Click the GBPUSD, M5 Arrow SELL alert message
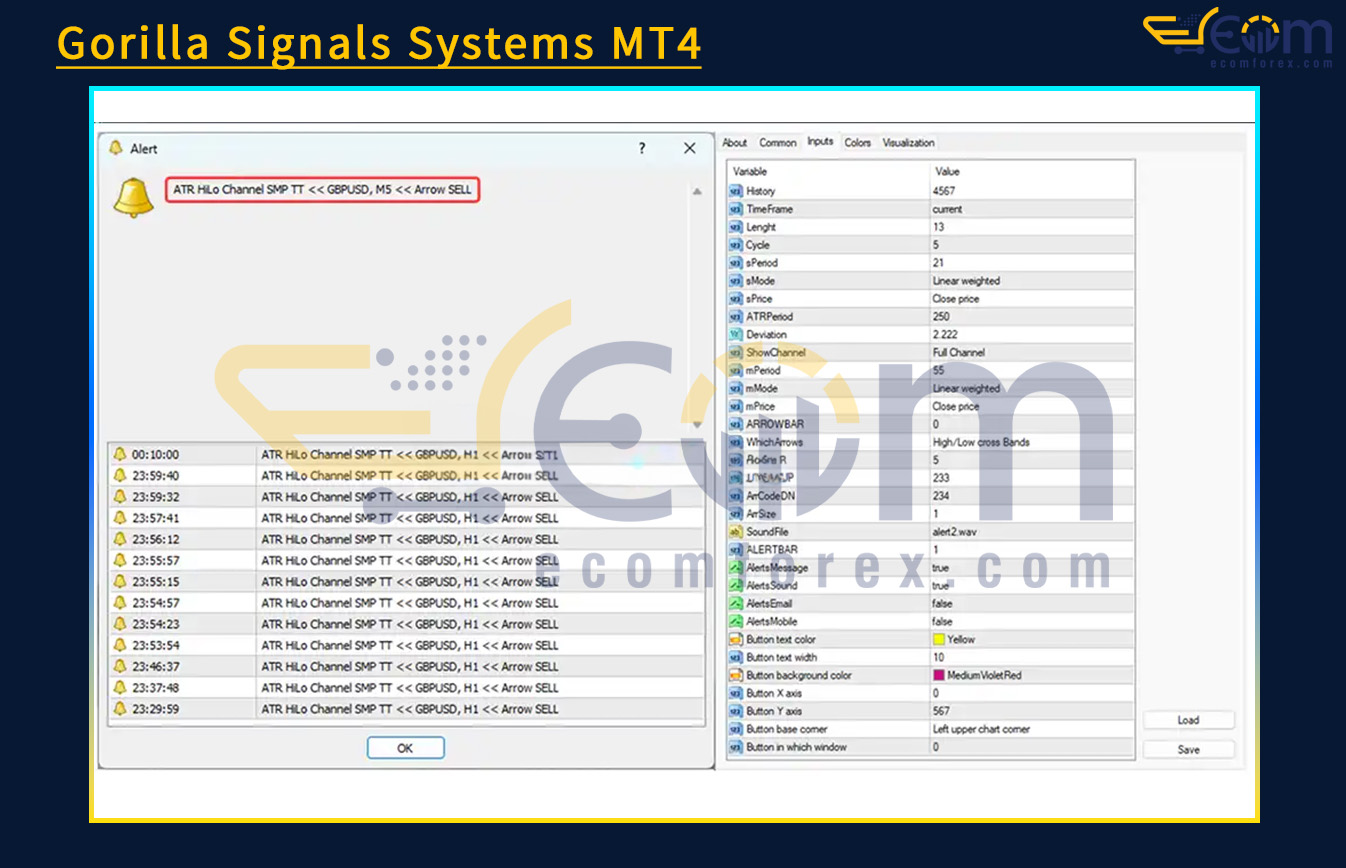This screenshot has height=868, width=1346. click(x=322, y=189)
